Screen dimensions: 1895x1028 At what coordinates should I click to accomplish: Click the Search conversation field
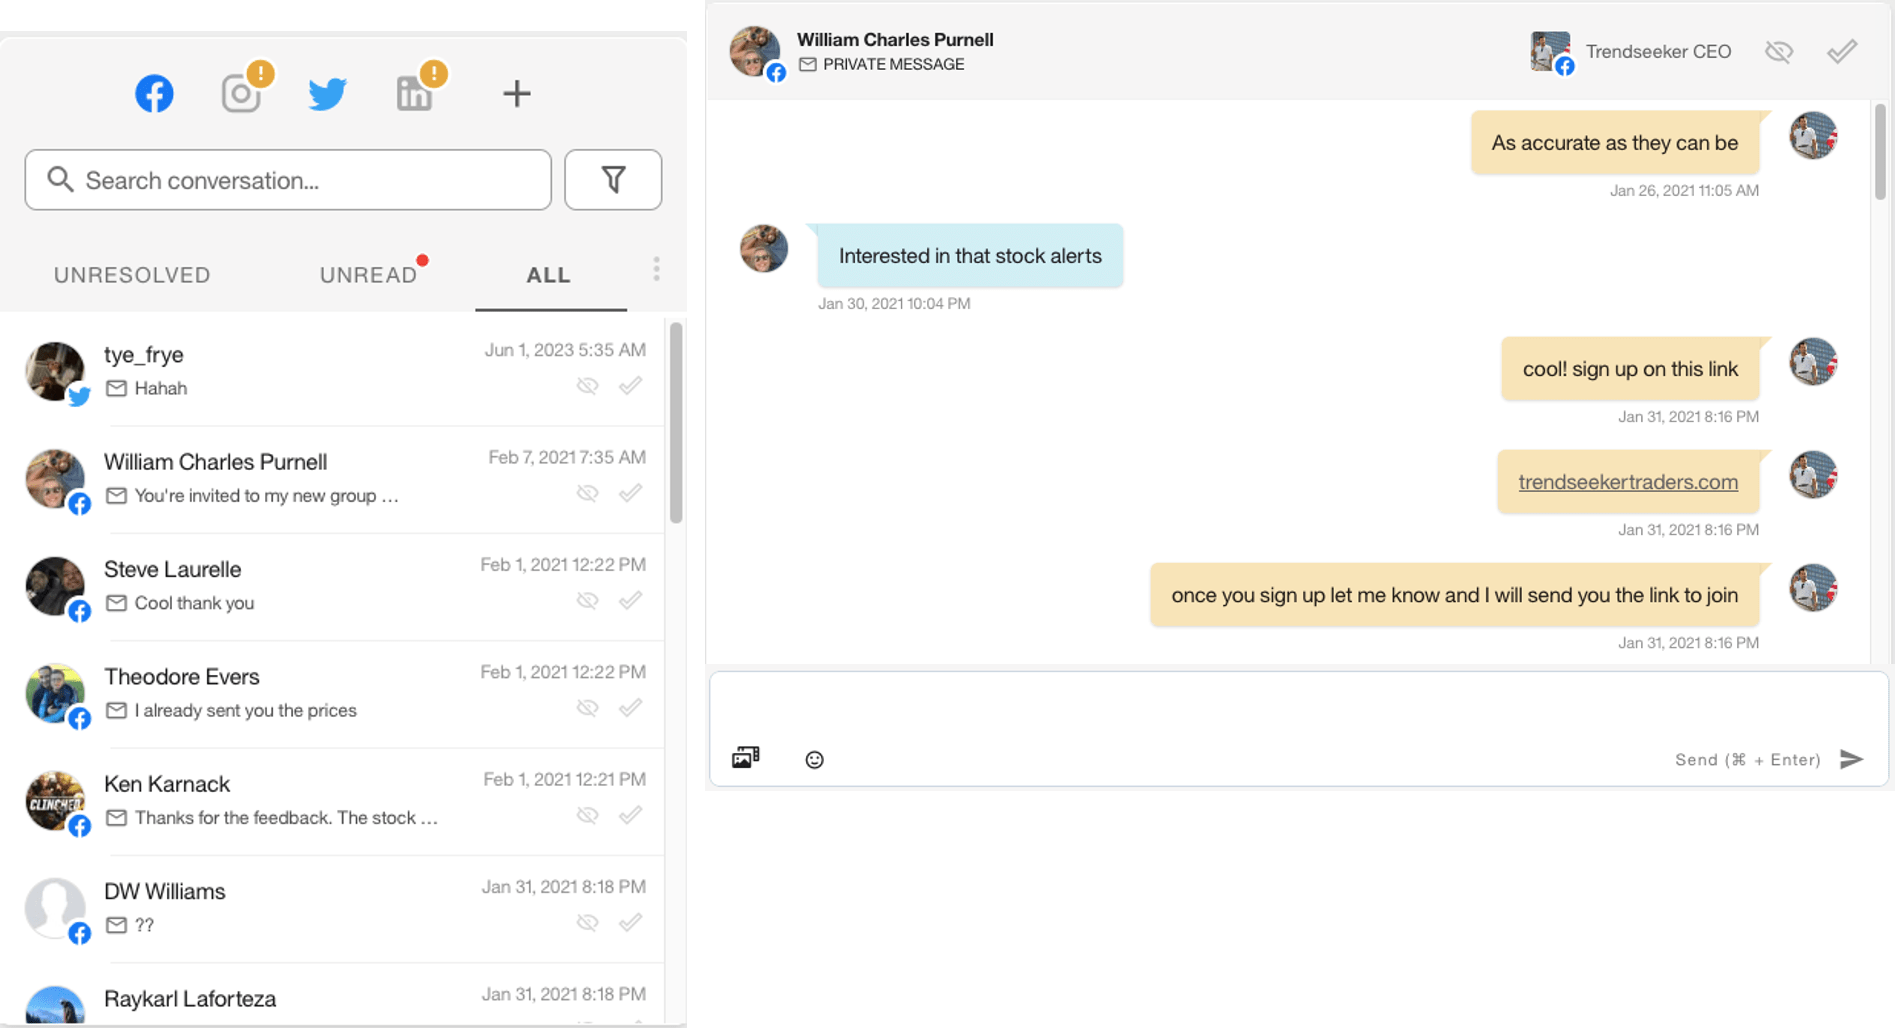(x=288, y=180)
